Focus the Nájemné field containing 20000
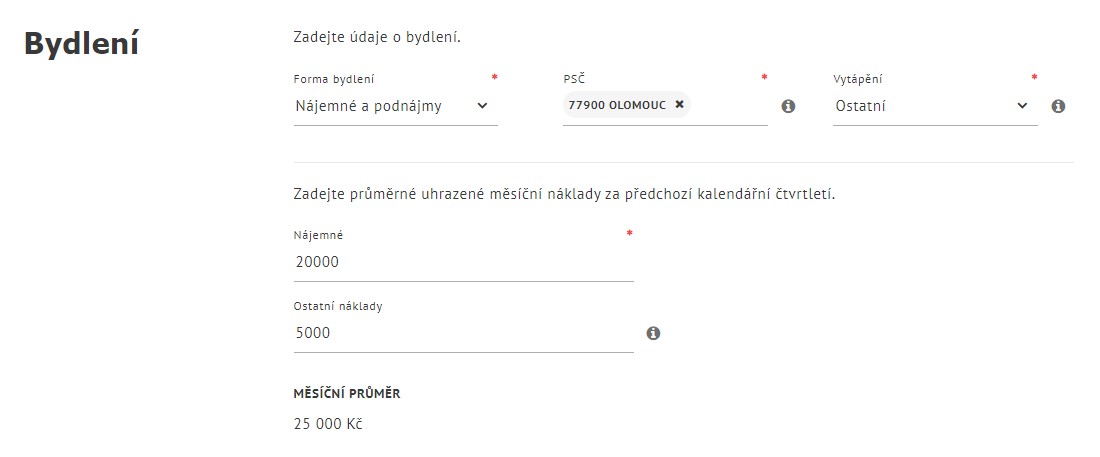 [464, 263]
